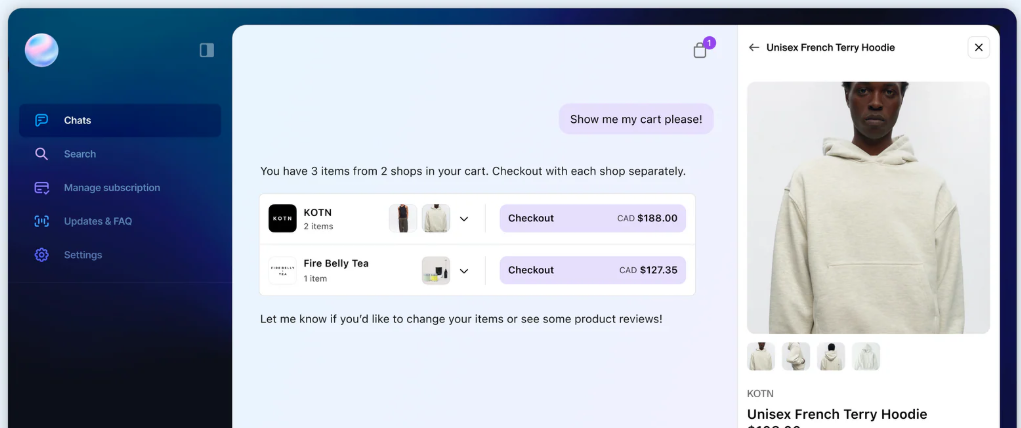This screenshot has width=1021, height=428.
Task: Checkout KOTN order for CAD $188.00
Action: [593, 218]
